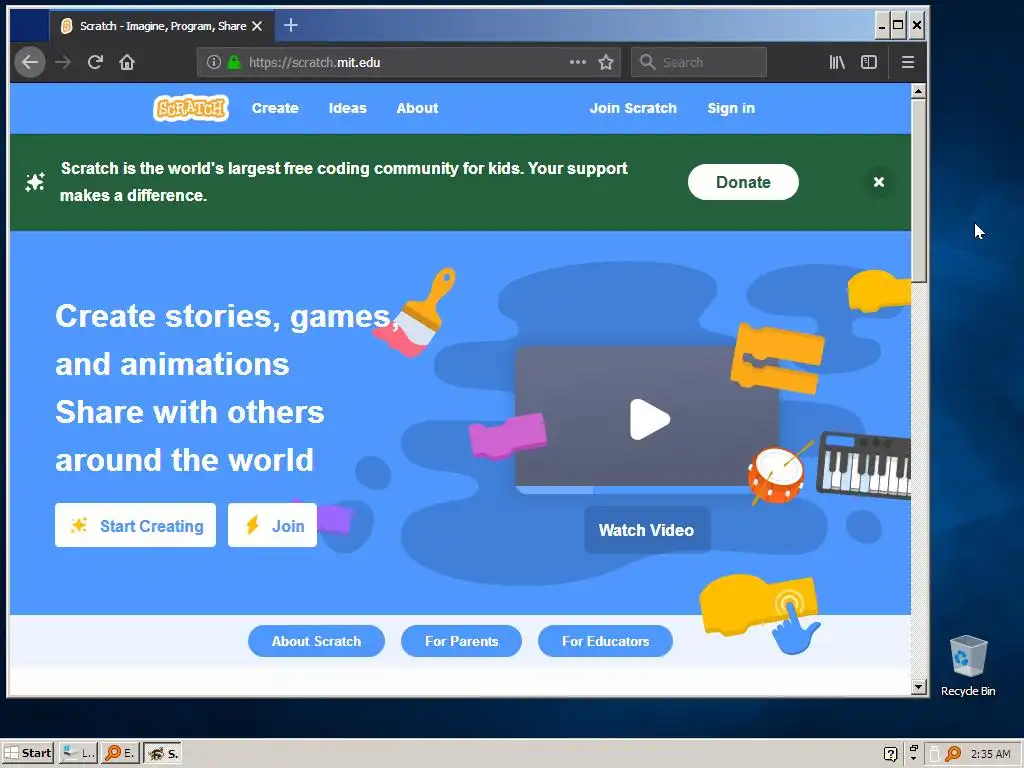The height and width of the screenshot is (768, 1024).
Task: Click the browser home icon
Action: tap(127, 63)
